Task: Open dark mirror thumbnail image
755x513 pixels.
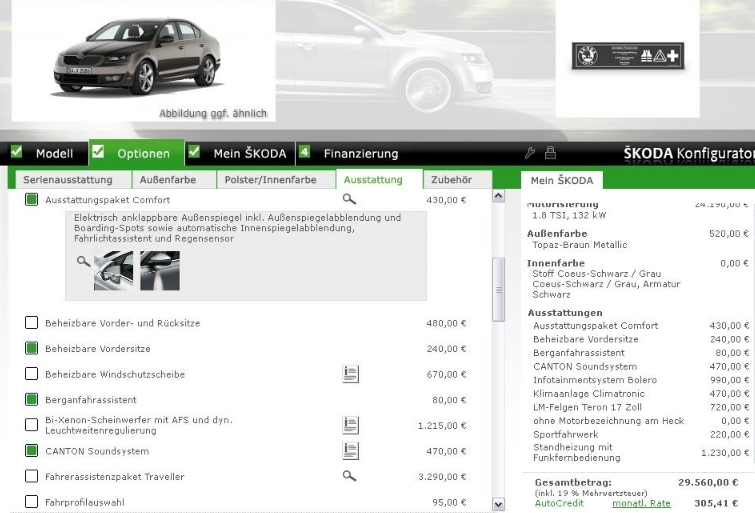Action: 160,271
